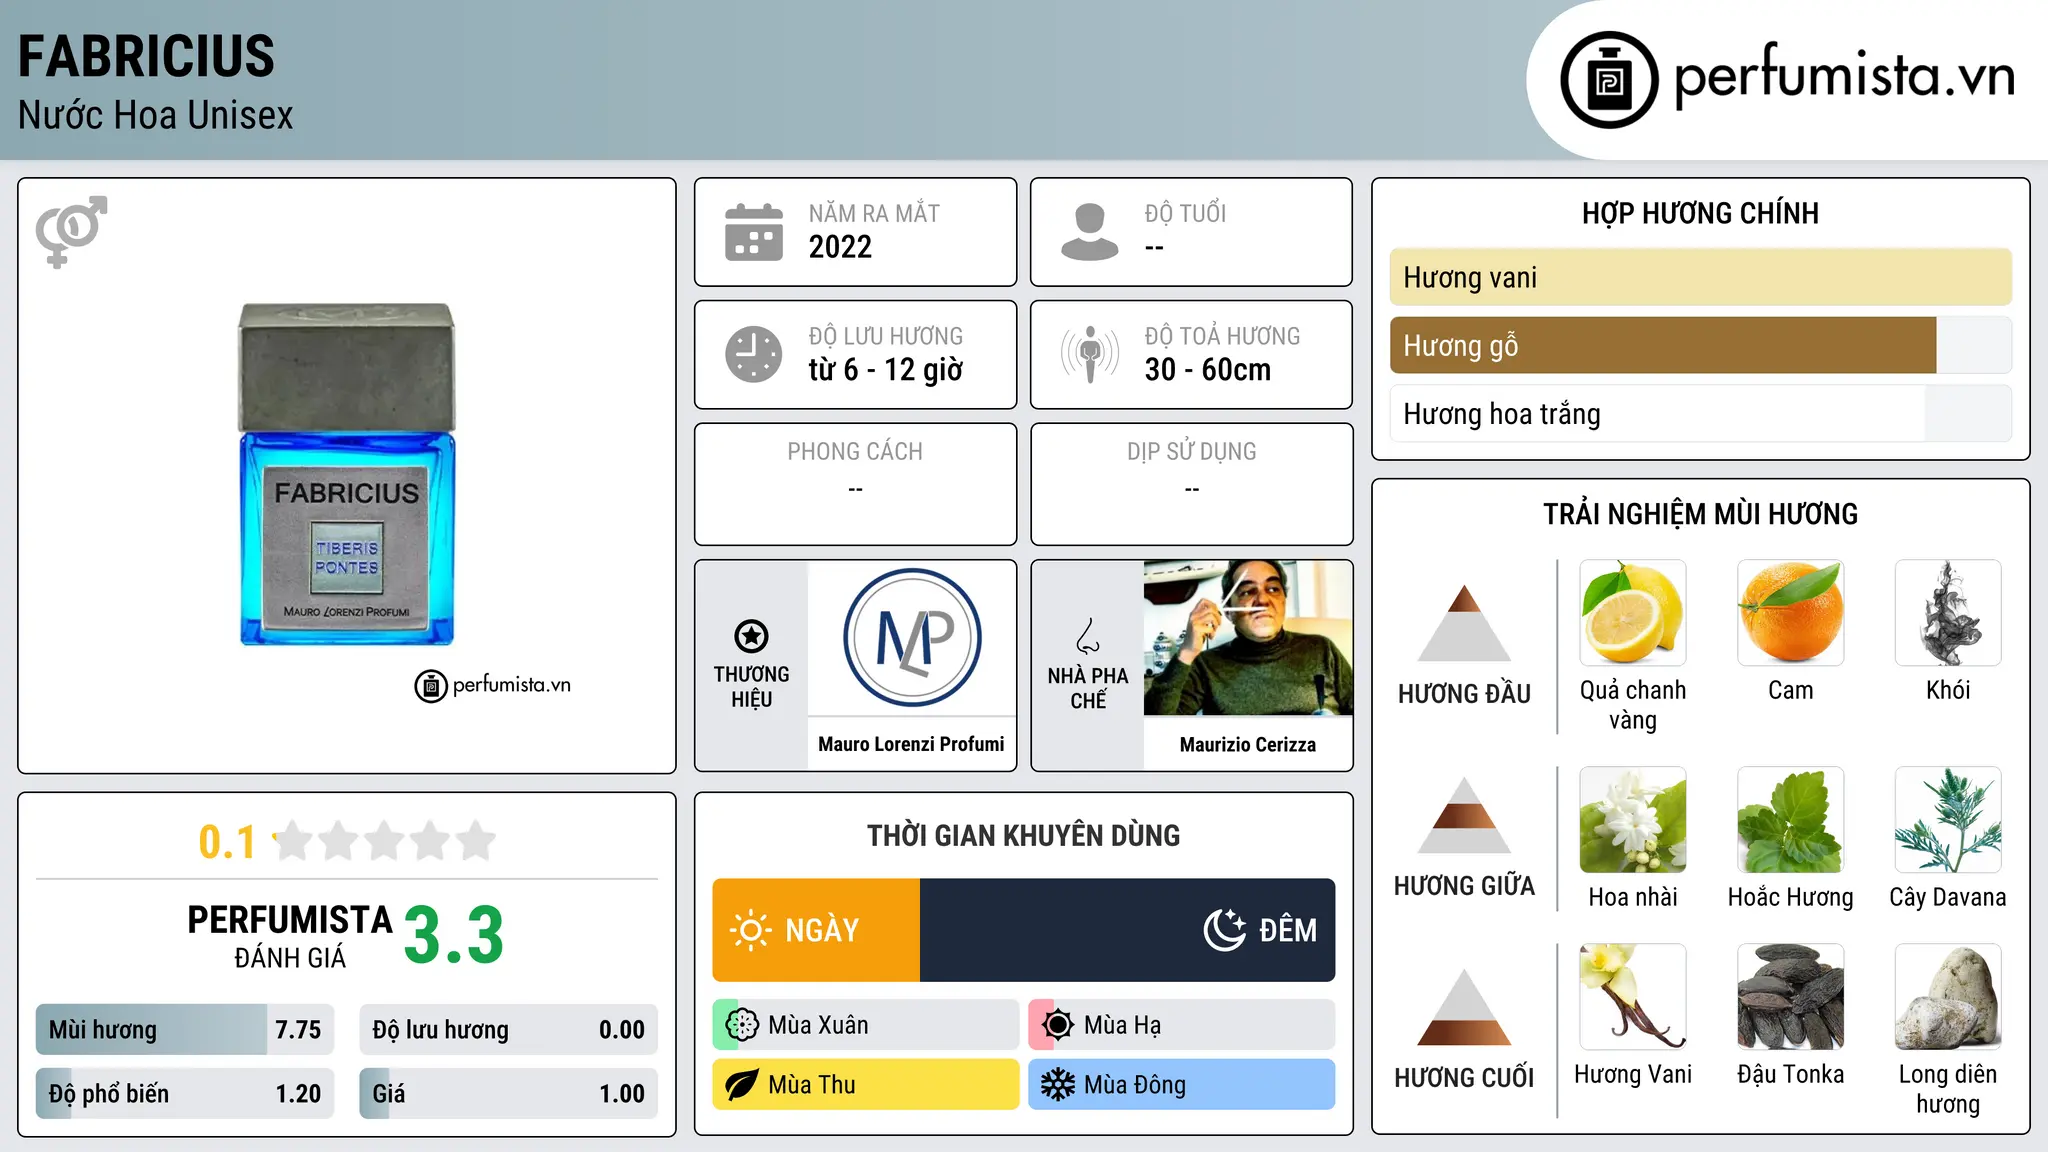Click the moon icon in the Đêm bar

[x=1224, y=930]
